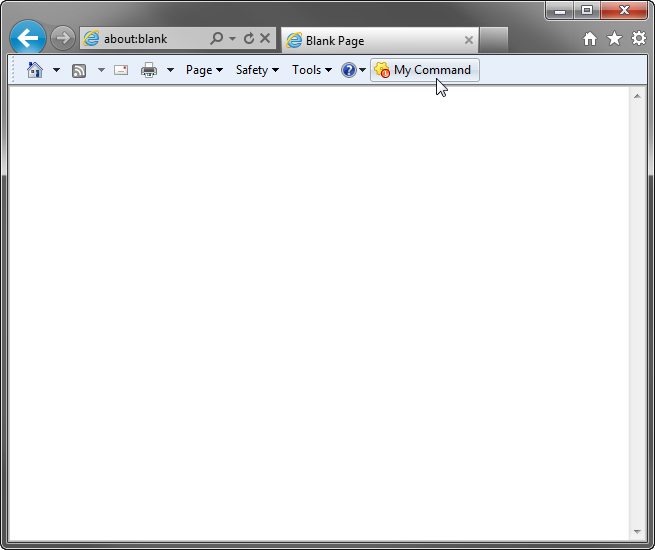Close the Blank Page tab
Screen dimensions: 655x550
469,41
